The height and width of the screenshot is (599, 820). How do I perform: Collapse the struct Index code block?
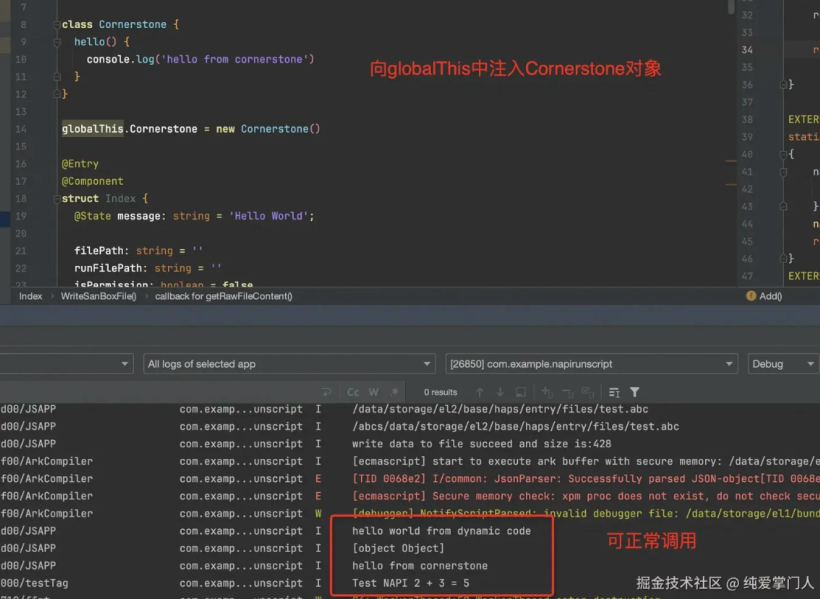coord(57,199)
